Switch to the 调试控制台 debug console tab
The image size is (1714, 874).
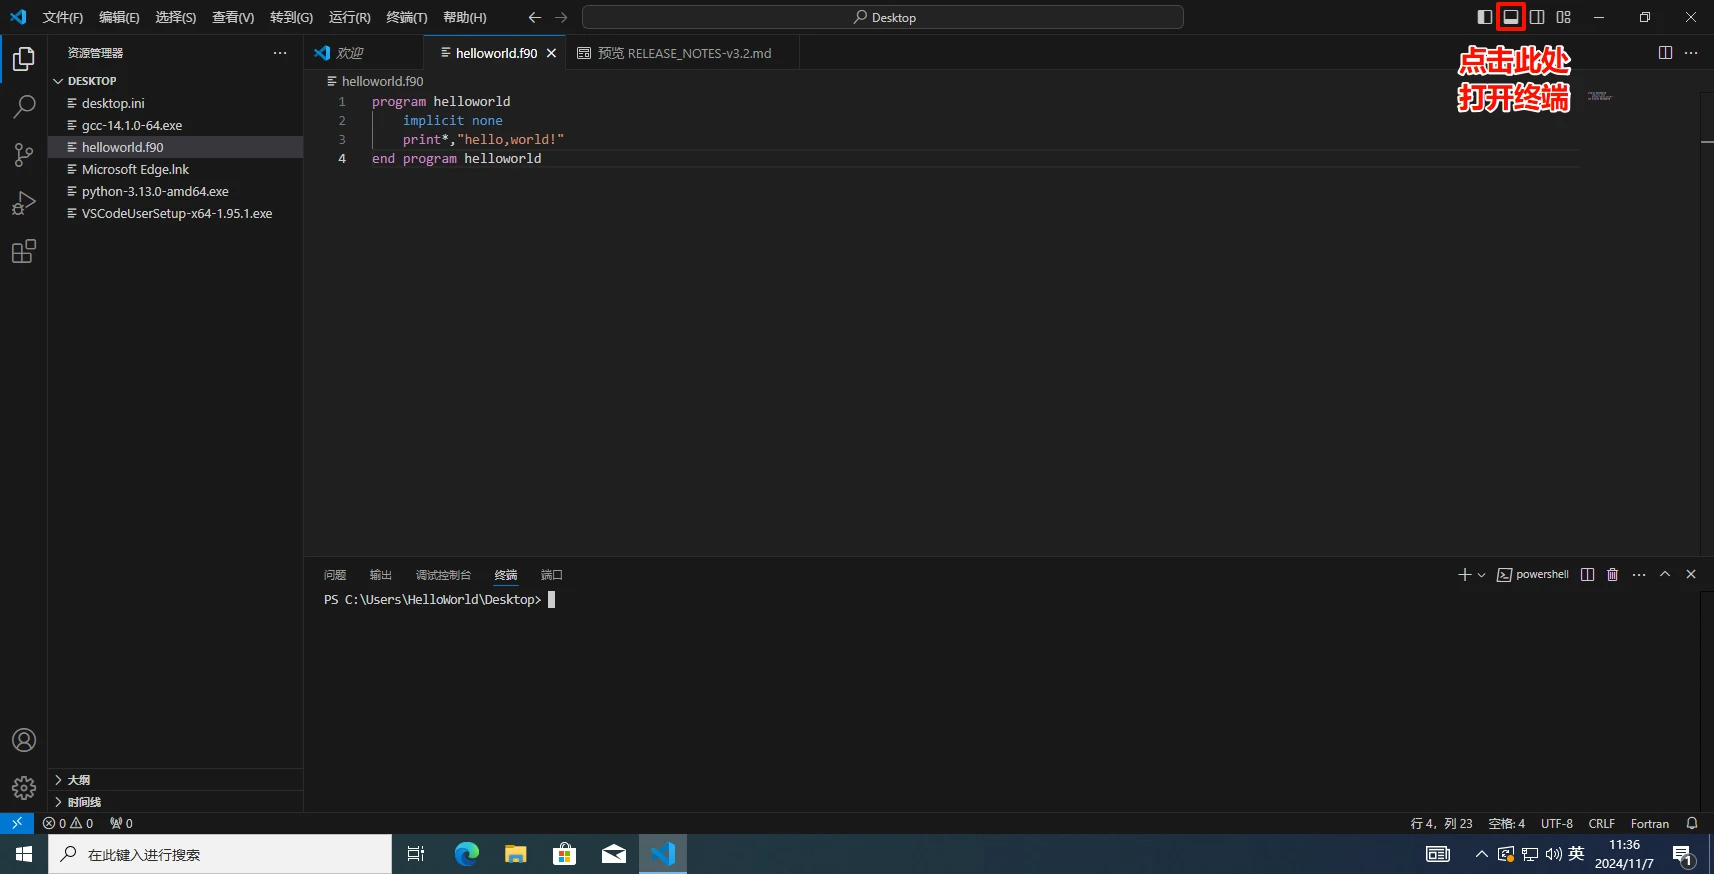click(x=443, y=575)
